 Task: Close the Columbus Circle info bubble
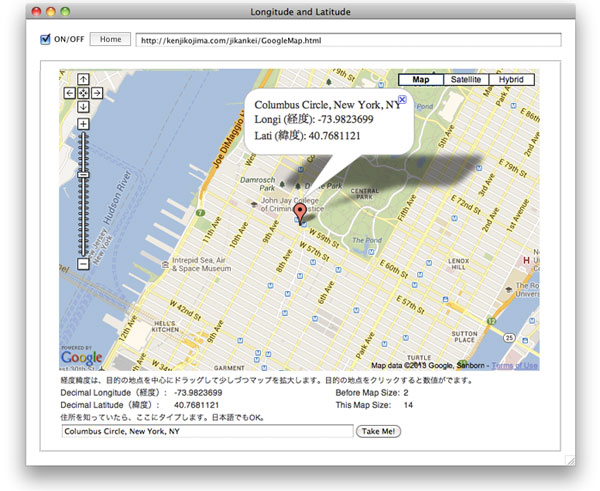tap(402, 100)
